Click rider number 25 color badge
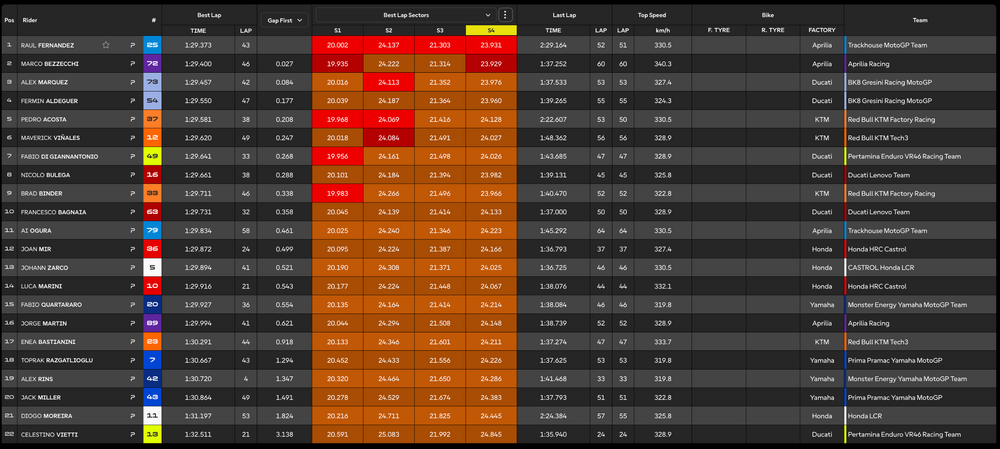Image resolution: width=1000 pixels, height=449 pixels. [152, 45]
